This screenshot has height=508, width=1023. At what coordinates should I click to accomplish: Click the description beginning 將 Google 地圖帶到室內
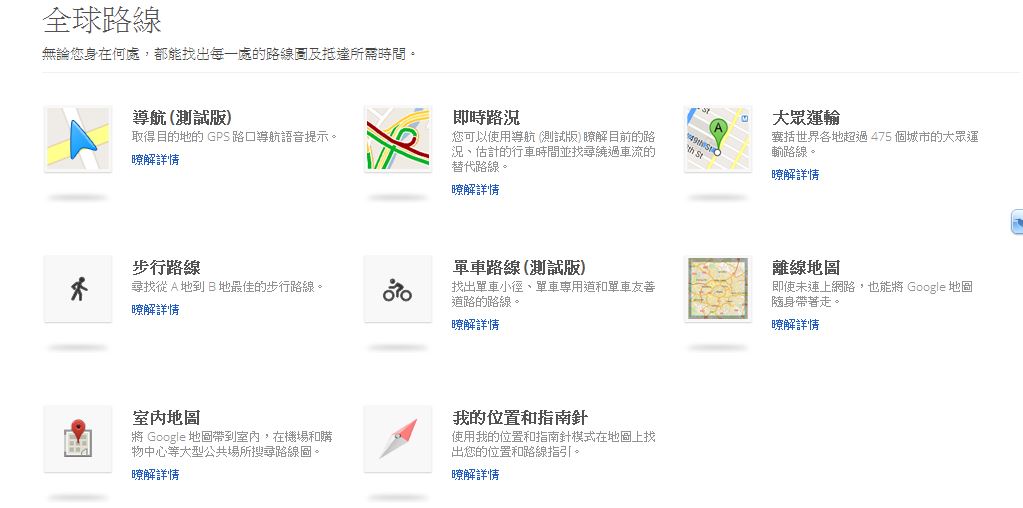tap(232, 444)
